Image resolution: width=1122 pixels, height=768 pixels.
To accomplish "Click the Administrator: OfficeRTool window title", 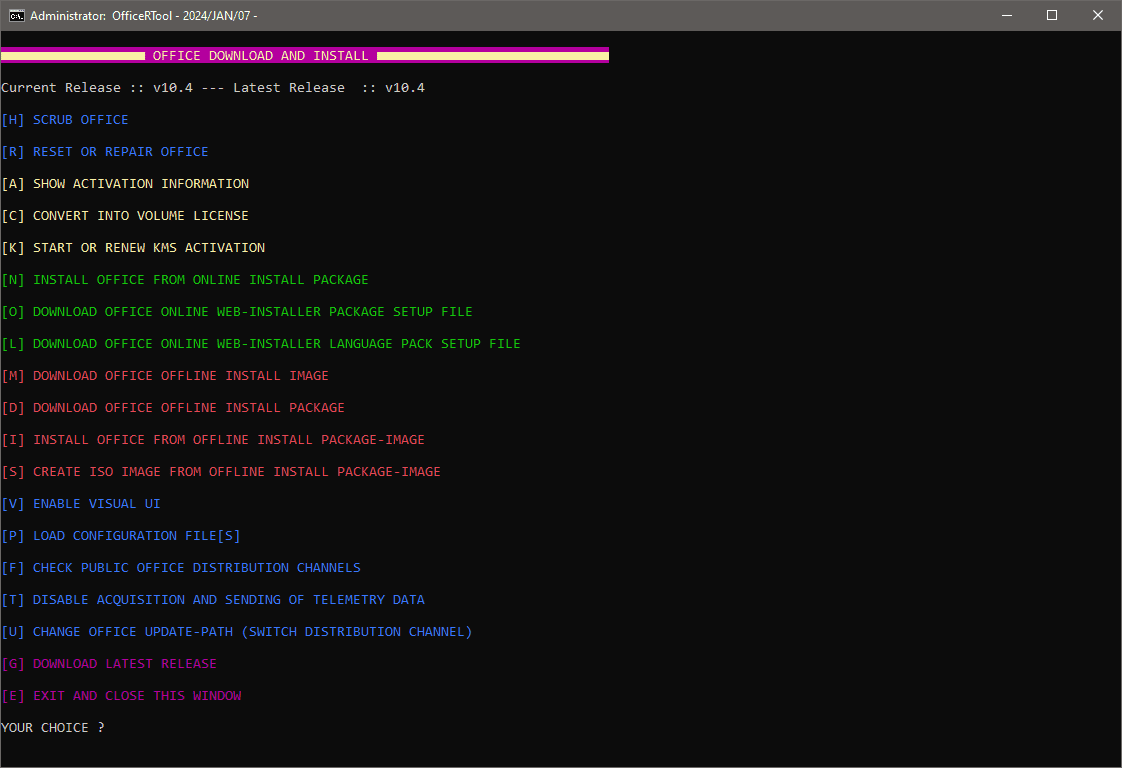I will (x=144, y=15).
